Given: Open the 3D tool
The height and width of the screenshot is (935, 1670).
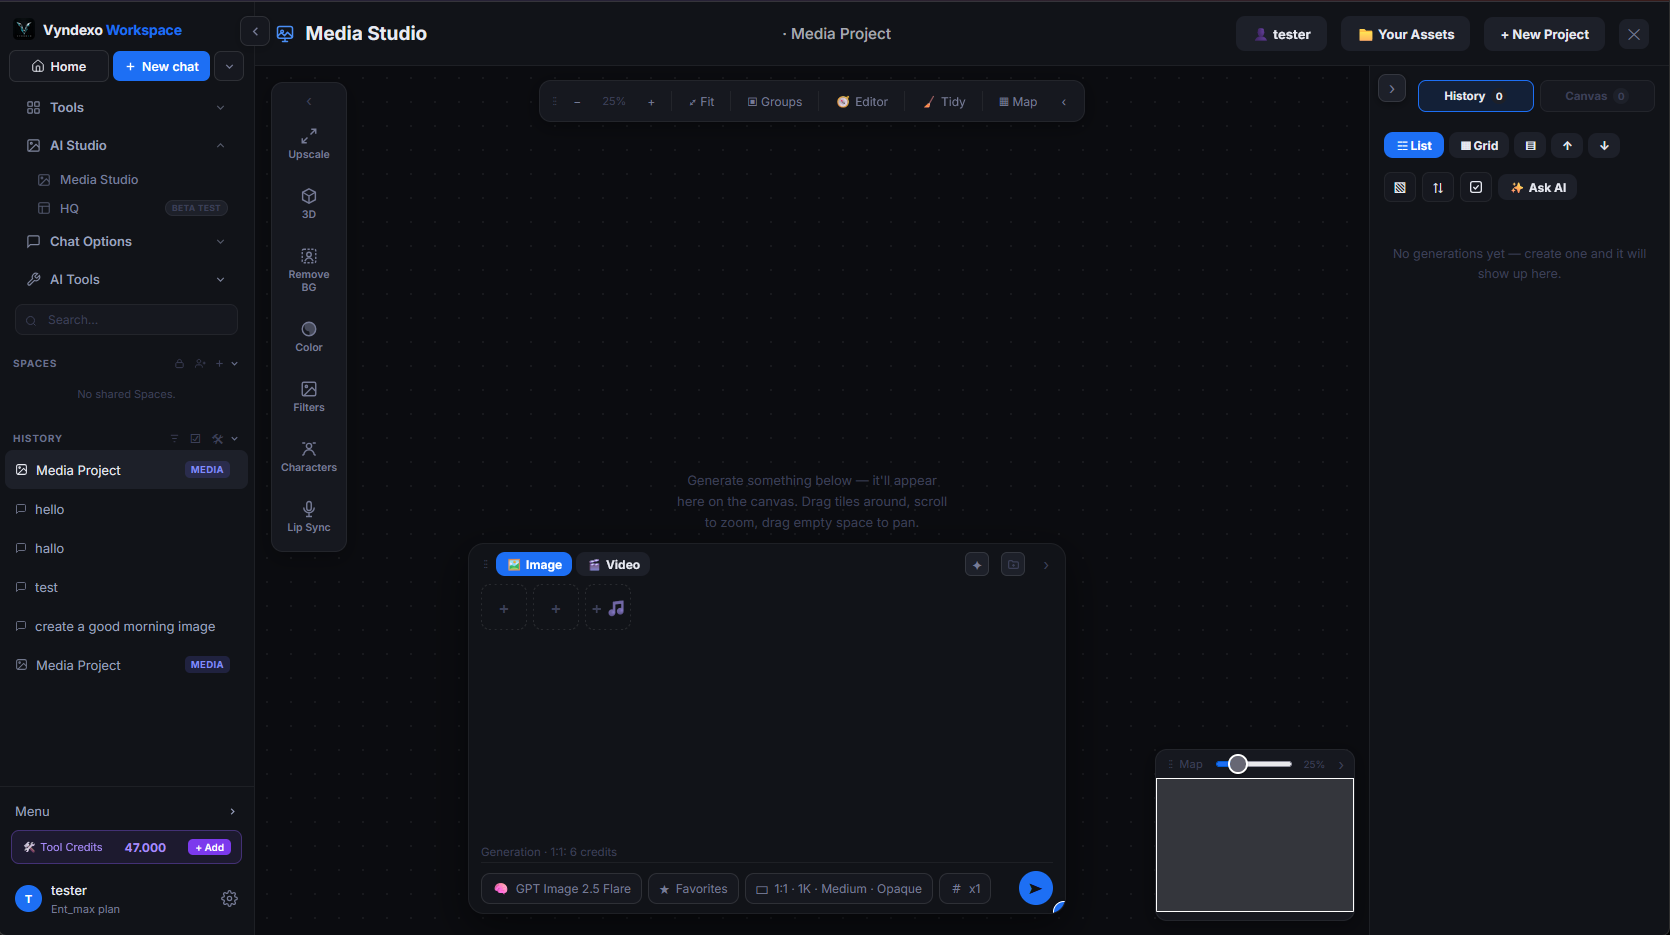Looking at the screenshot, I should coord(309,203).
